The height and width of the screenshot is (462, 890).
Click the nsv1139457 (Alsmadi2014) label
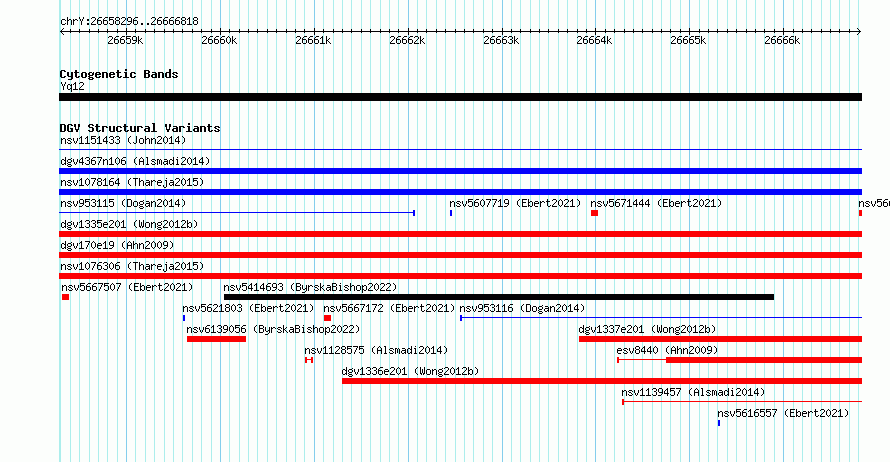[693, 392]
